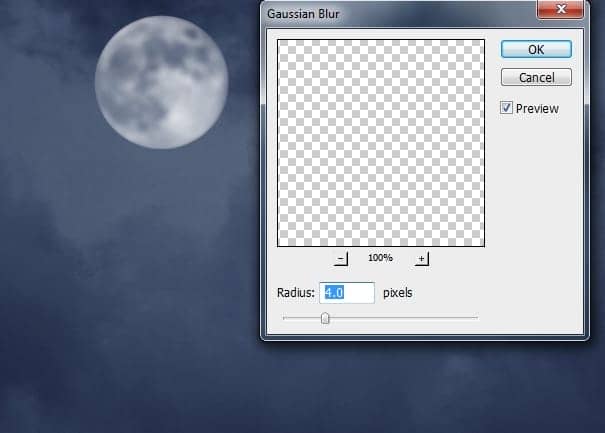The image size is (605, 433).
Task: Click the moon in the canvas image
Action: pyautogui.click(x=161, y=82)
